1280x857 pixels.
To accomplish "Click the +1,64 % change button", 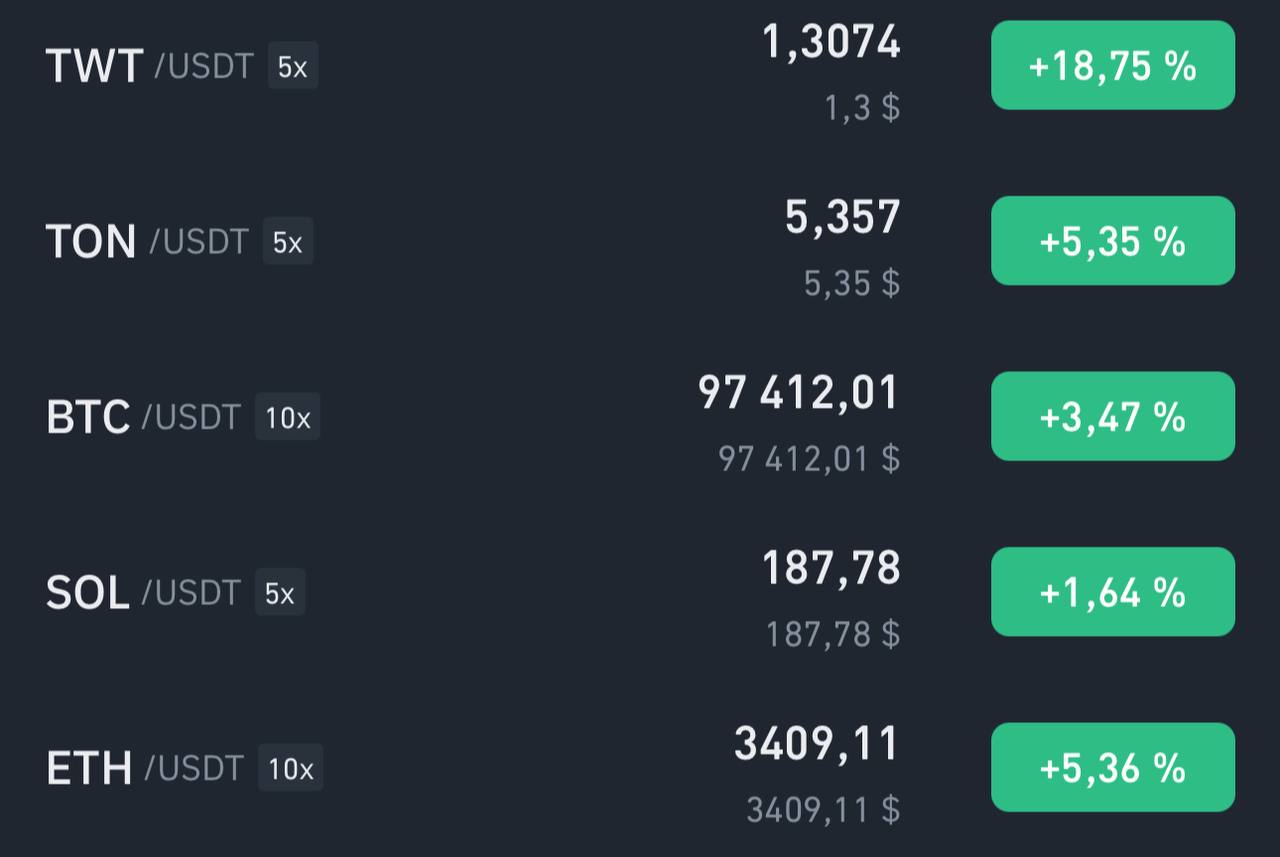I will pyautogui.click(x=1113, y=592).
